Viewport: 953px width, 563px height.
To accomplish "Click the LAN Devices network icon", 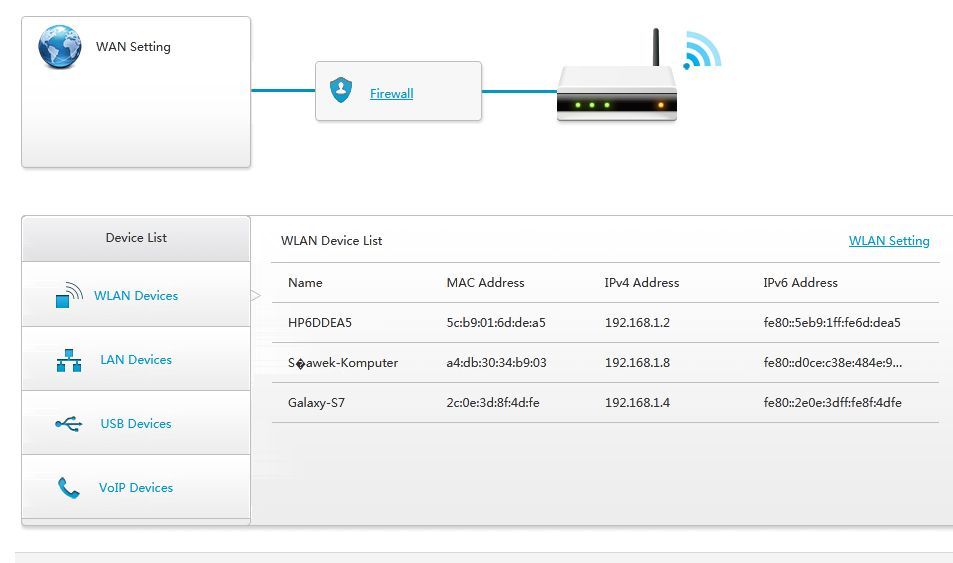I will (x=69, y=360).
